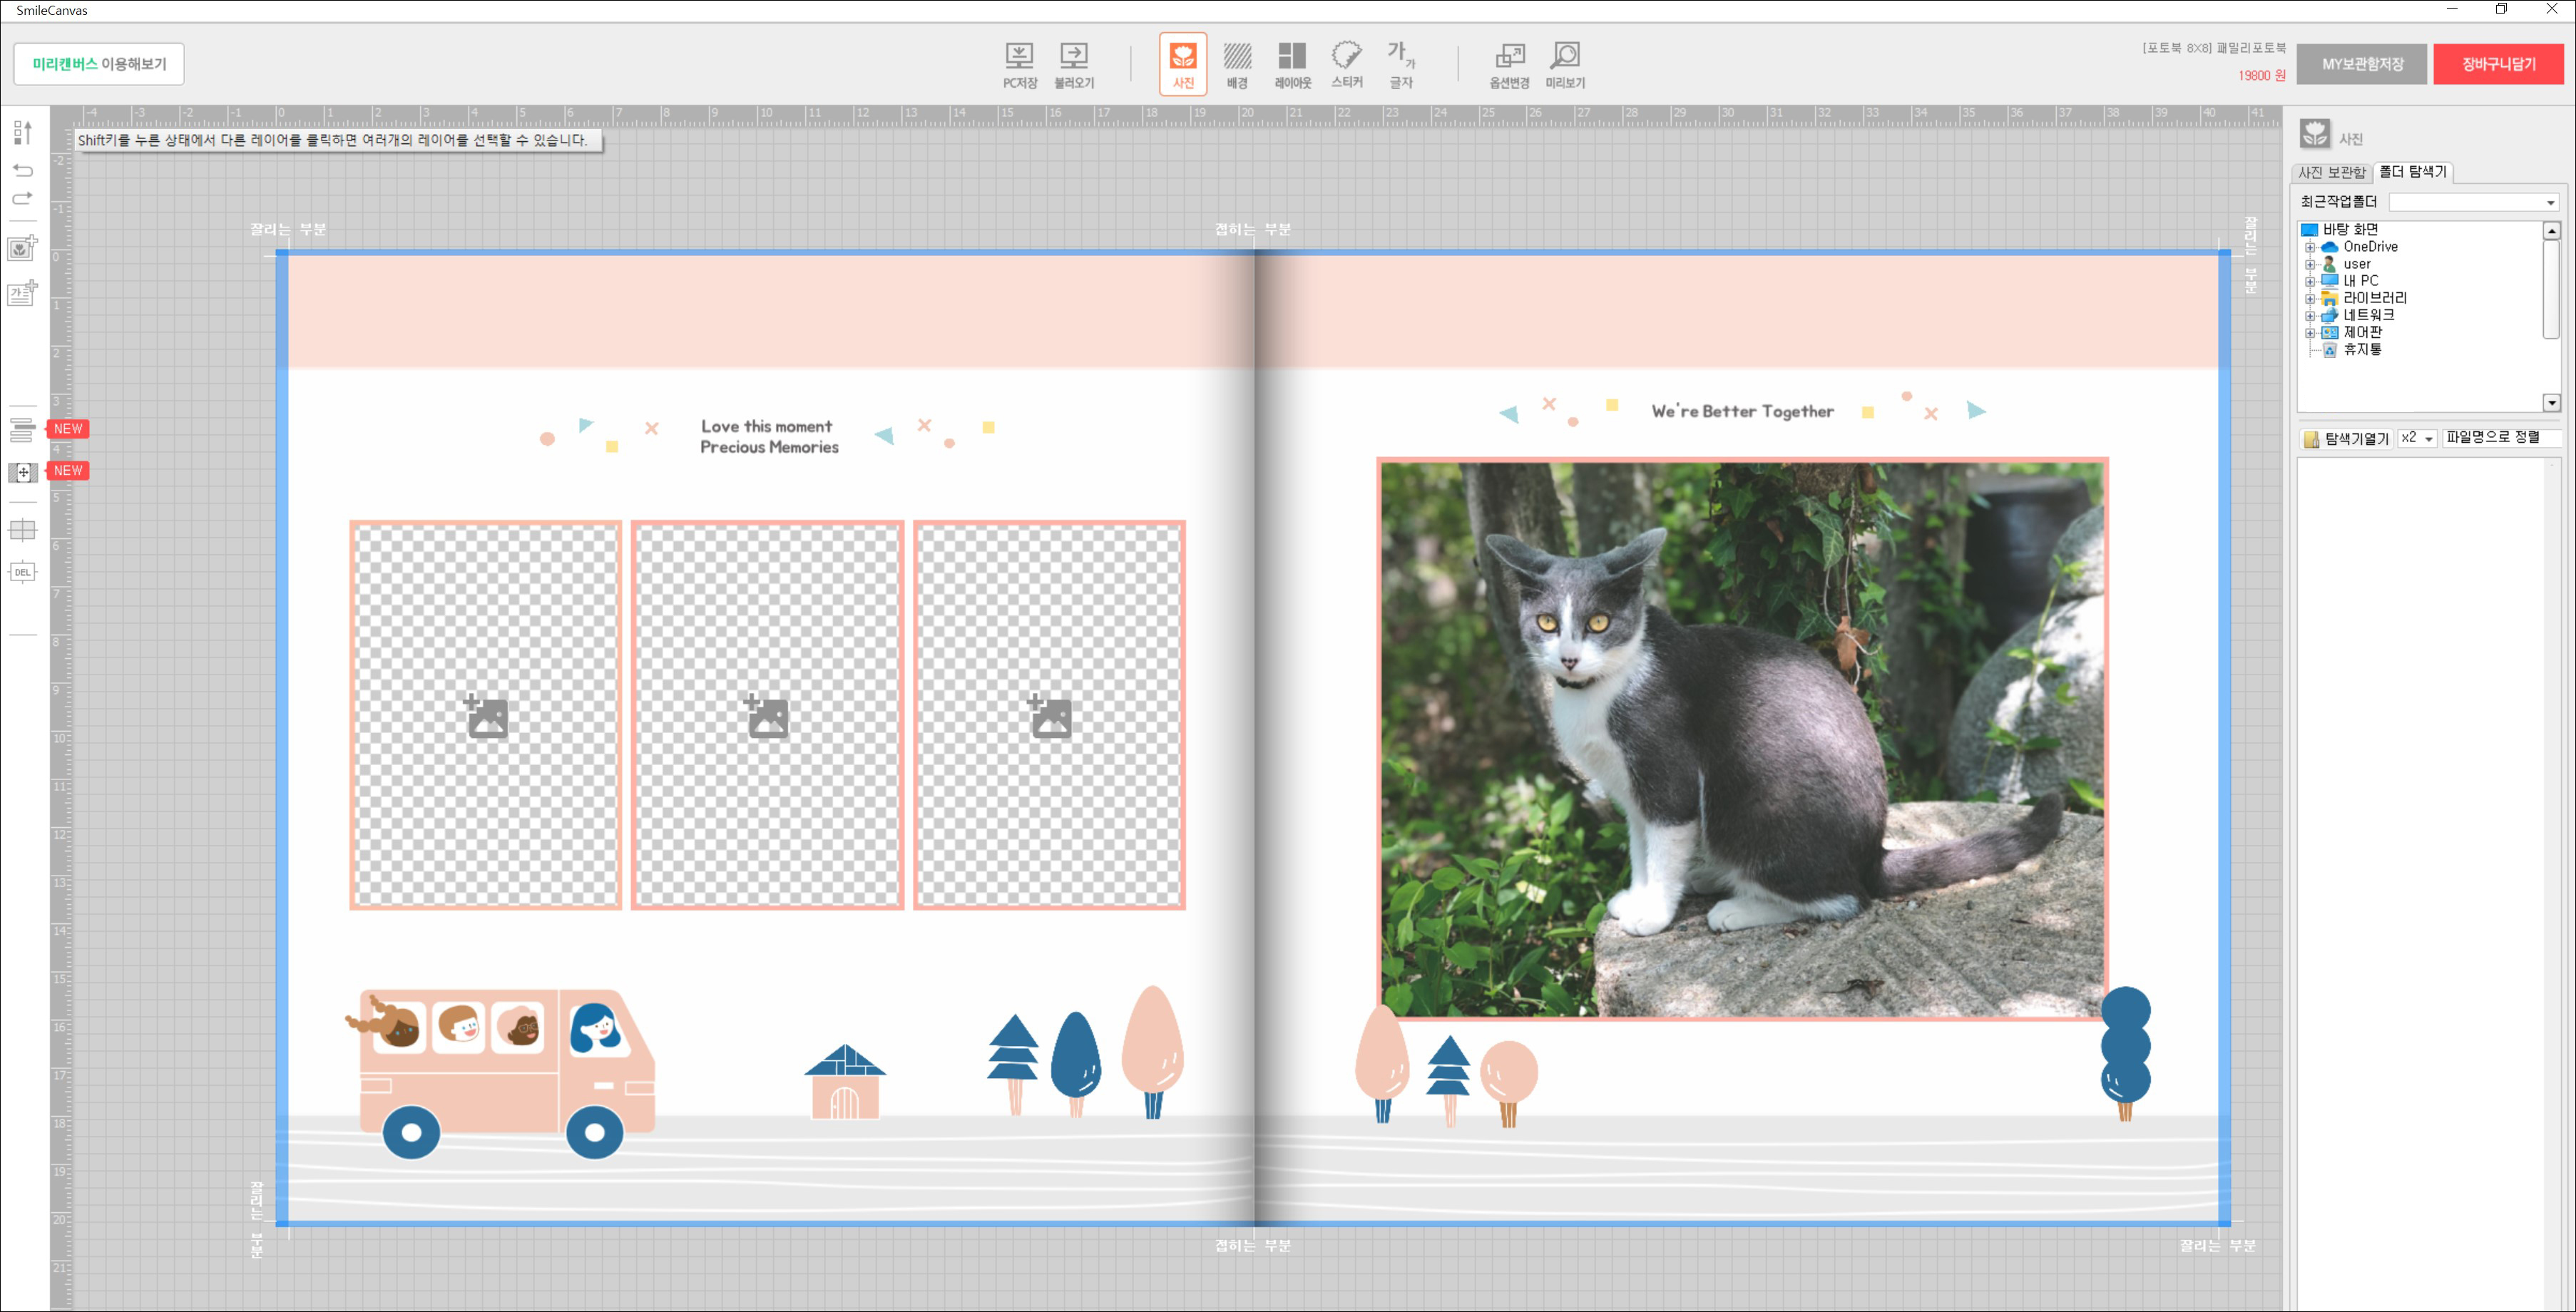
Task: Select the 'We're Better Together' text
Action: tap(1742, 411)
